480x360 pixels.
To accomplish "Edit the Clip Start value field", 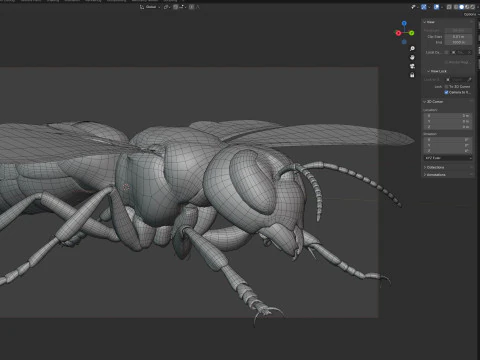I will [458, 37].
